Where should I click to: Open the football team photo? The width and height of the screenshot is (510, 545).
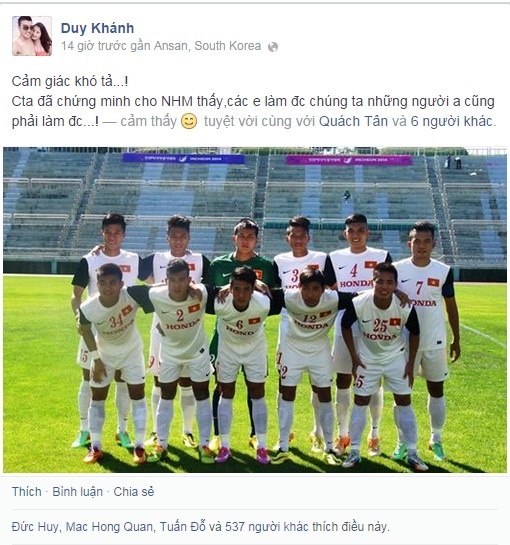[x=255, y=310]
